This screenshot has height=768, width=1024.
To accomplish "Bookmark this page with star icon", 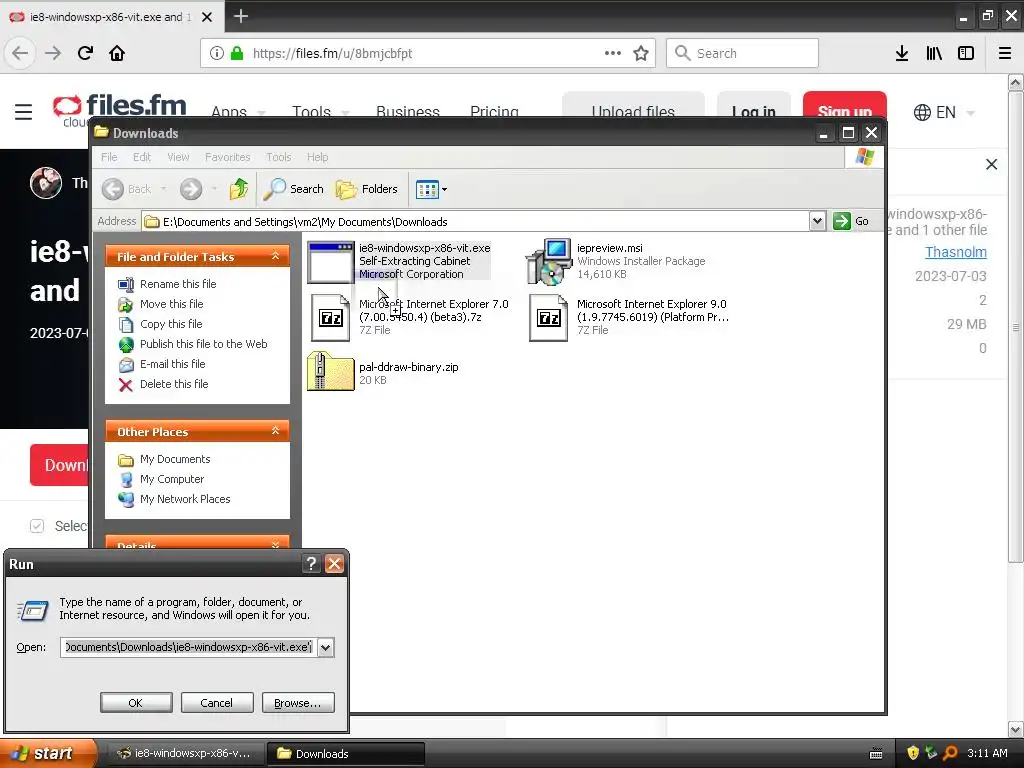I will (641, 53).
